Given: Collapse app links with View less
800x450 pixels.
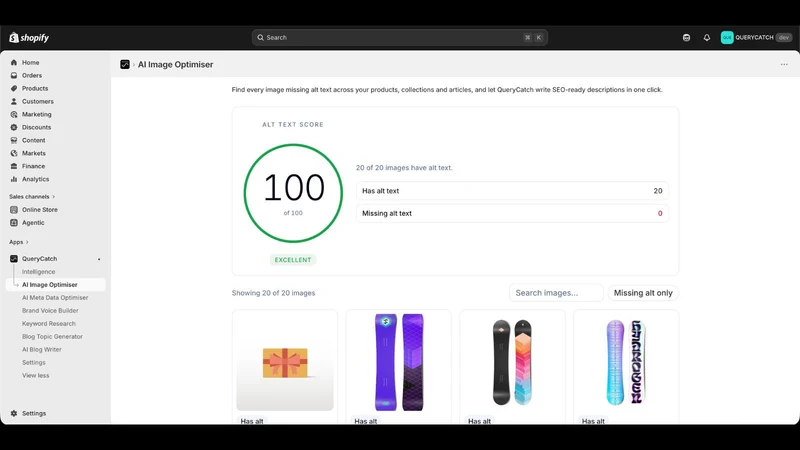Looking at the screenshot, I should tap(36, 375).
